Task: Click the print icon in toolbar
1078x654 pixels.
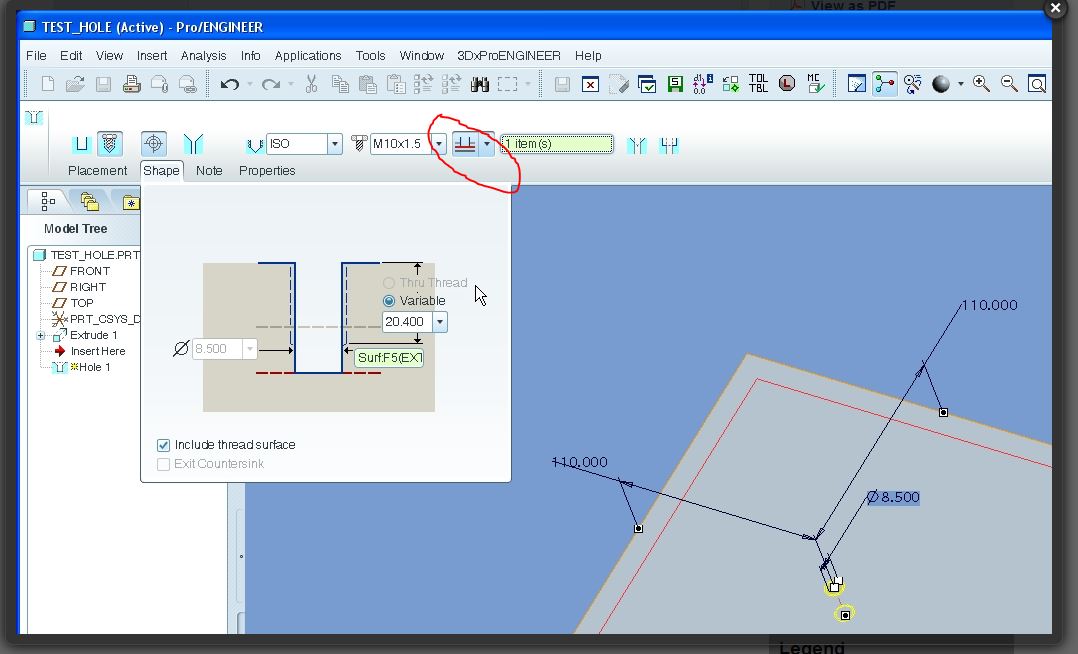Action: pyautogui.click(x=131, y=85)
